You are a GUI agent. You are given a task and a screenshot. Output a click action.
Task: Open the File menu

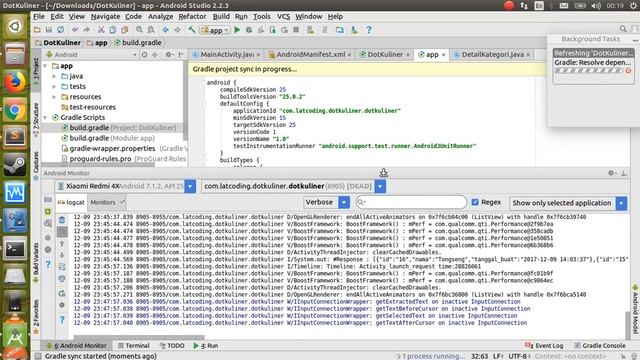tap(39, 16)
